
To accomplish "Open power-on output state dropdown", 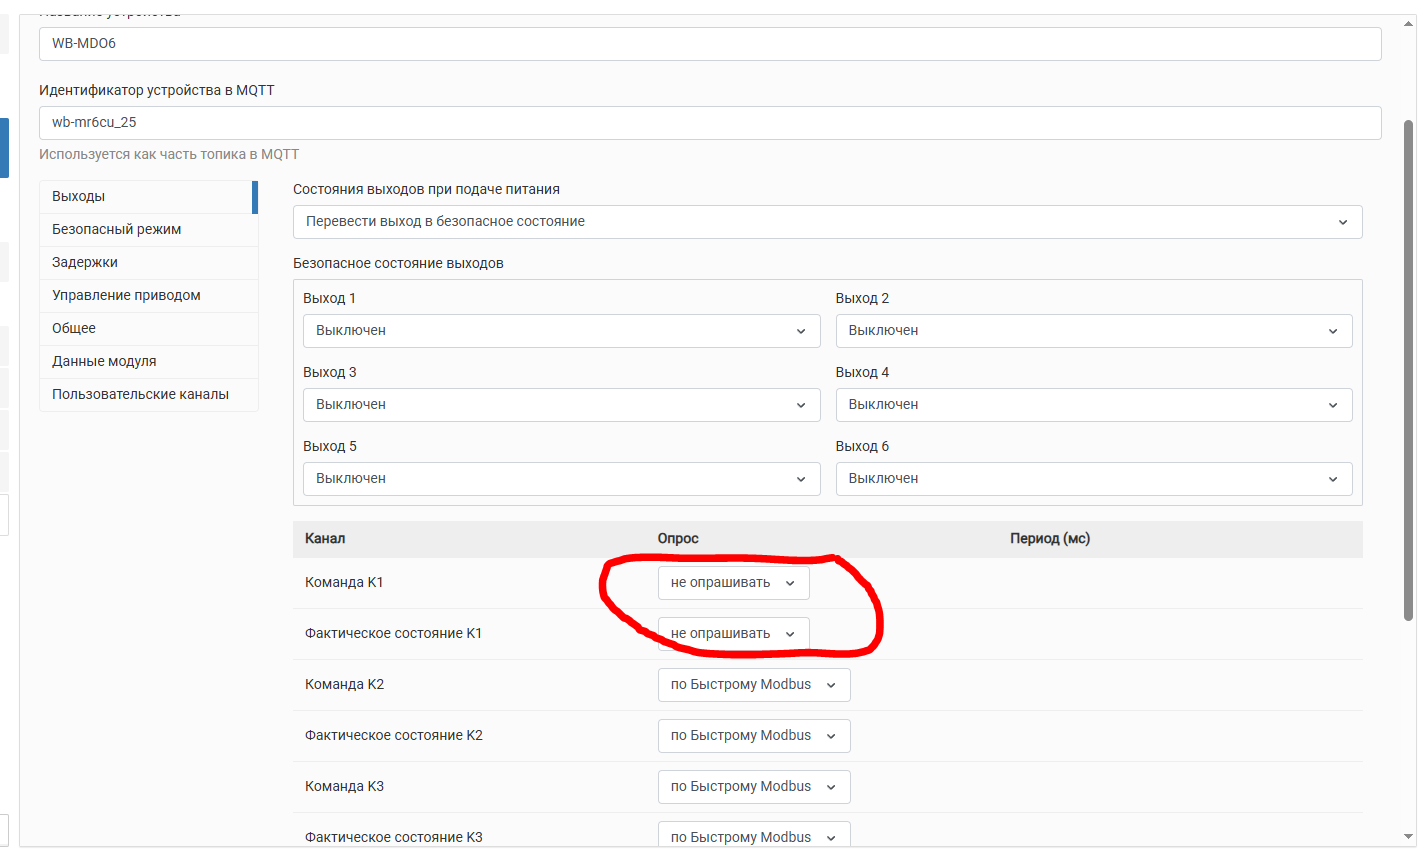I will 827,222.
